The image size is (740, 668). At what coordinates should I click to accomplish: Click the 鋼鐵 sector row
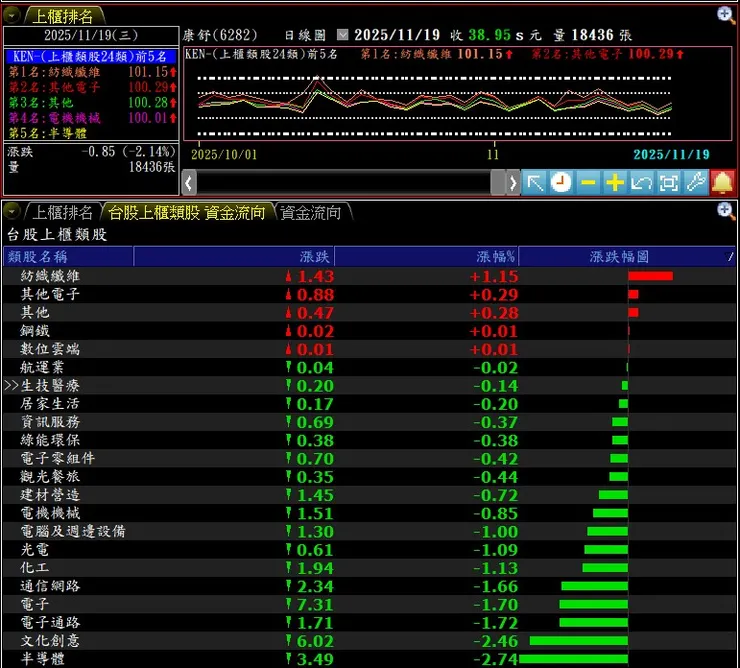(x=369, y=331)
